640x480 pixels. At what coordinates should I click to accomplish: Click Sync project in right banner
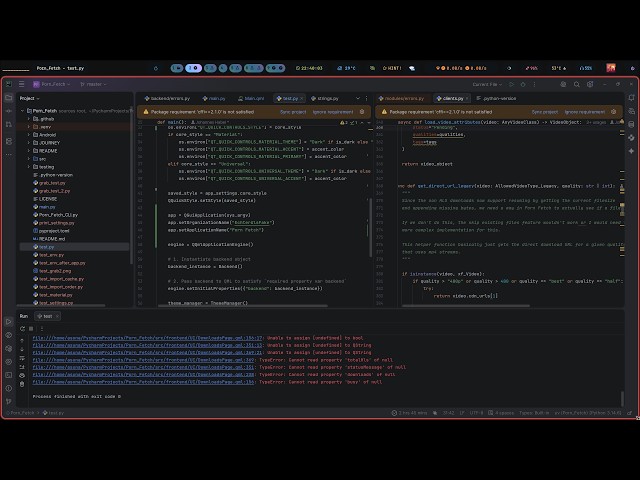pos(544,112)
